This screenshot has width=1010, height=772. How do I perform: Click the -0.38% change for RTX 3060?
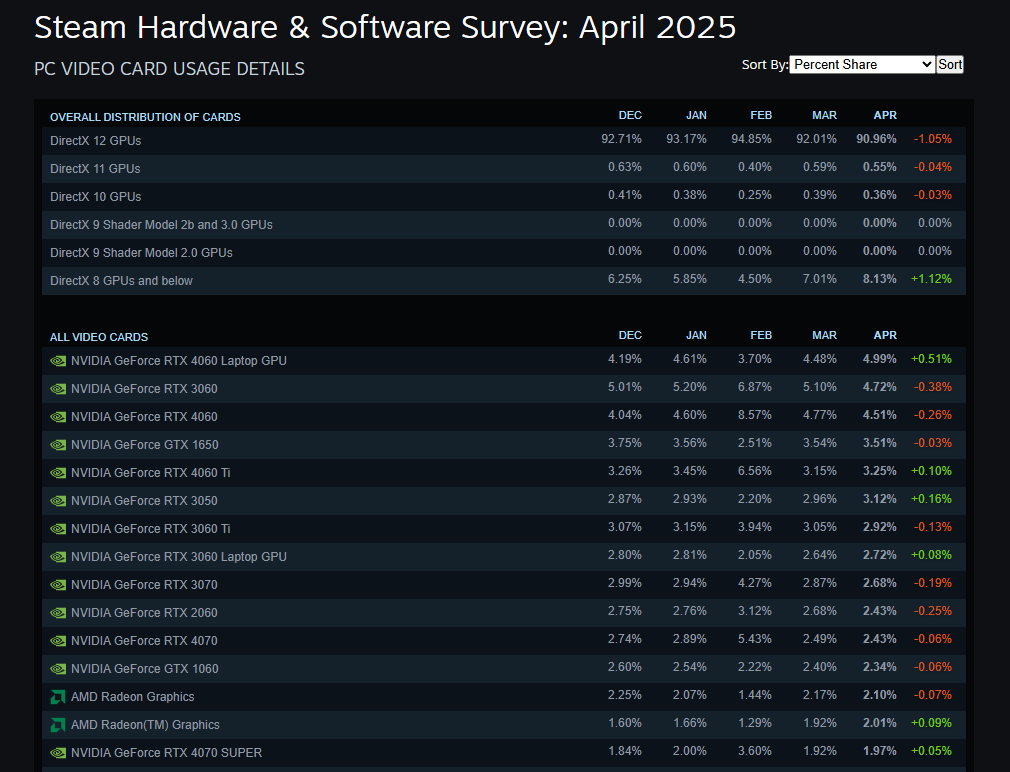coord(932,387)
